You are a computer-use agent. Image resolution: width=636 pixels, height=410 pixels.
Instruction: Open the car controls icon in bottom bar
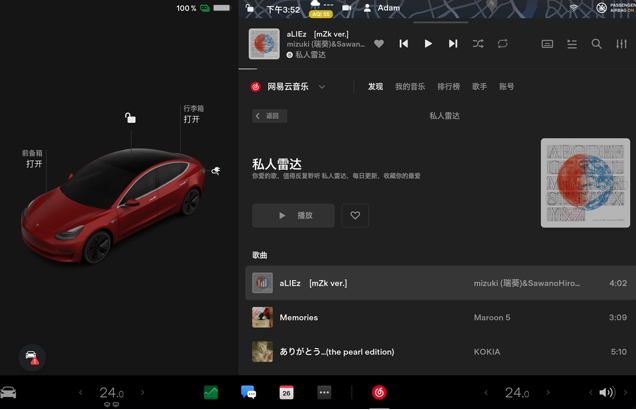(x=8, y=393)
